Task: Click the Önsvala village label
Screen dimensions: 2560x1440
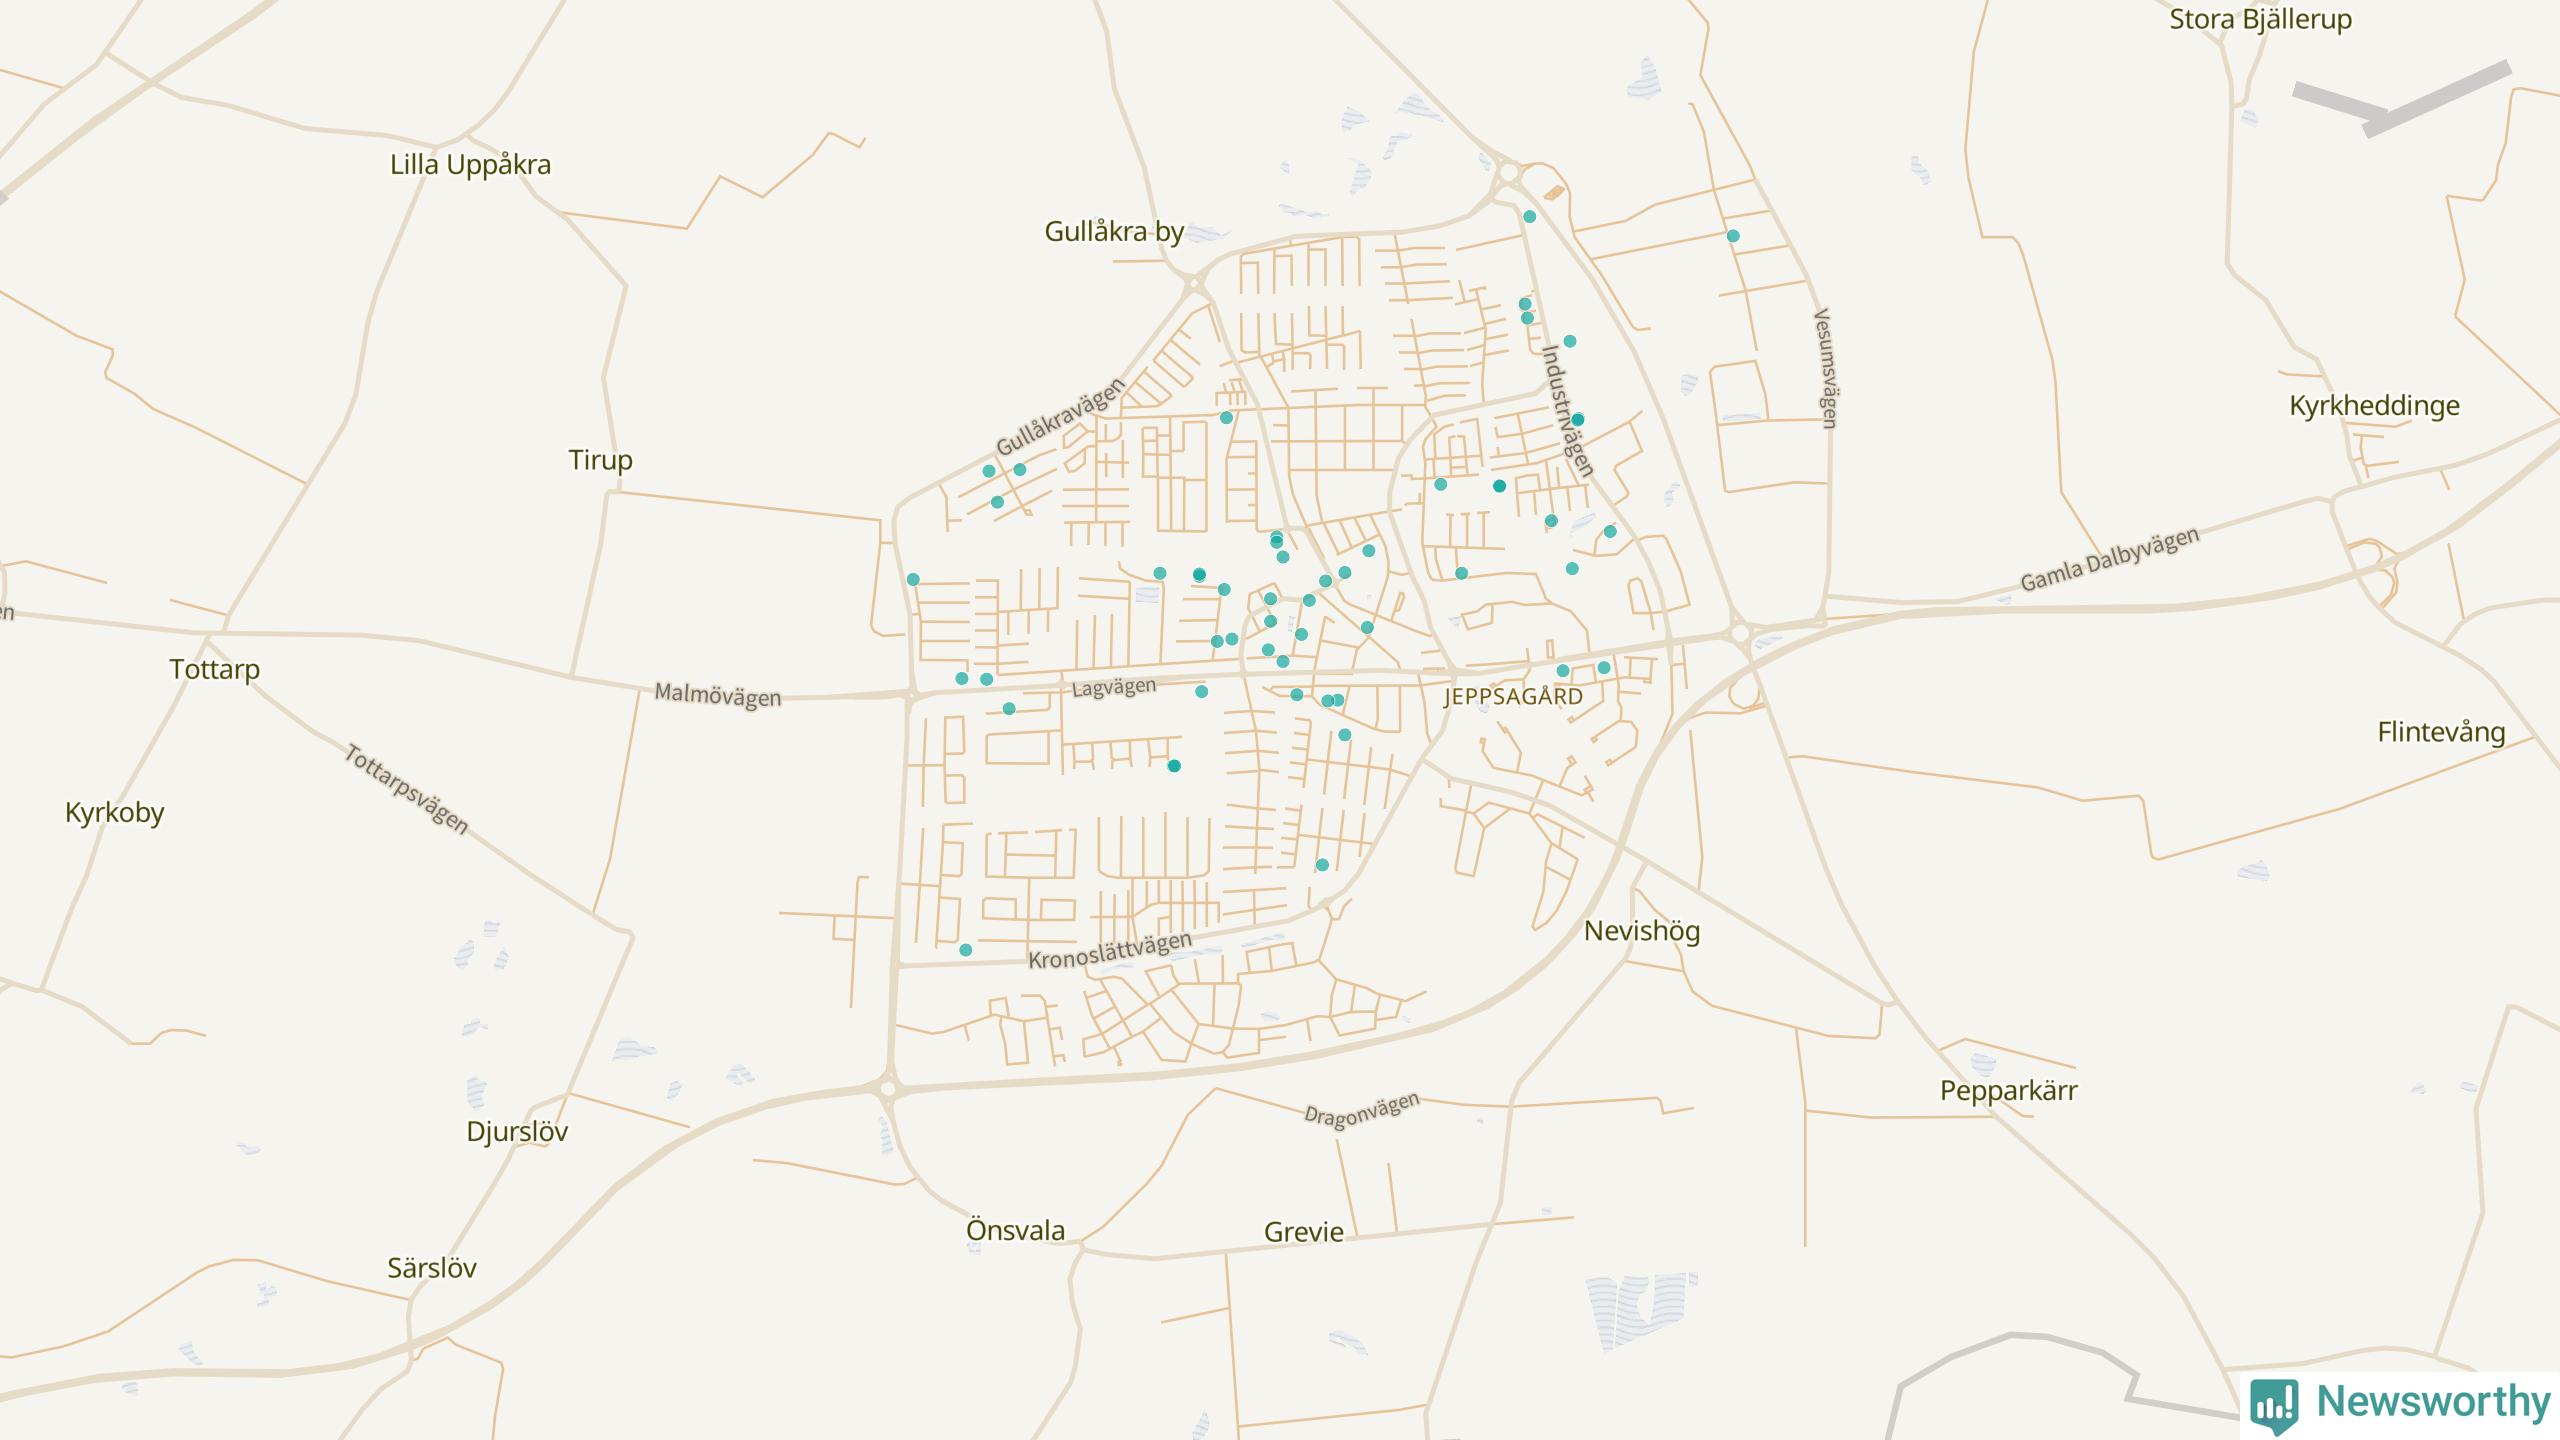Action: point(1015,1231)
